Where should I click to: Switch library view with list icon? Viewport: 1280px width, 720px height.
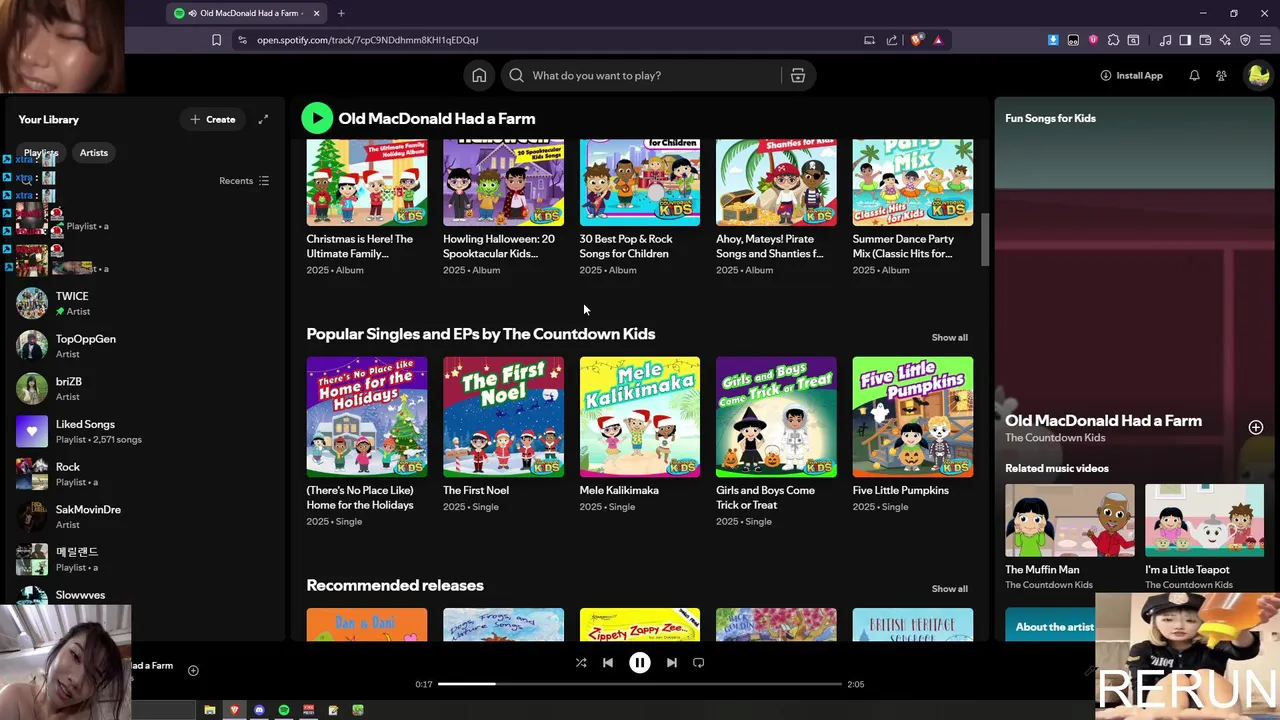[x=264, y=181]
